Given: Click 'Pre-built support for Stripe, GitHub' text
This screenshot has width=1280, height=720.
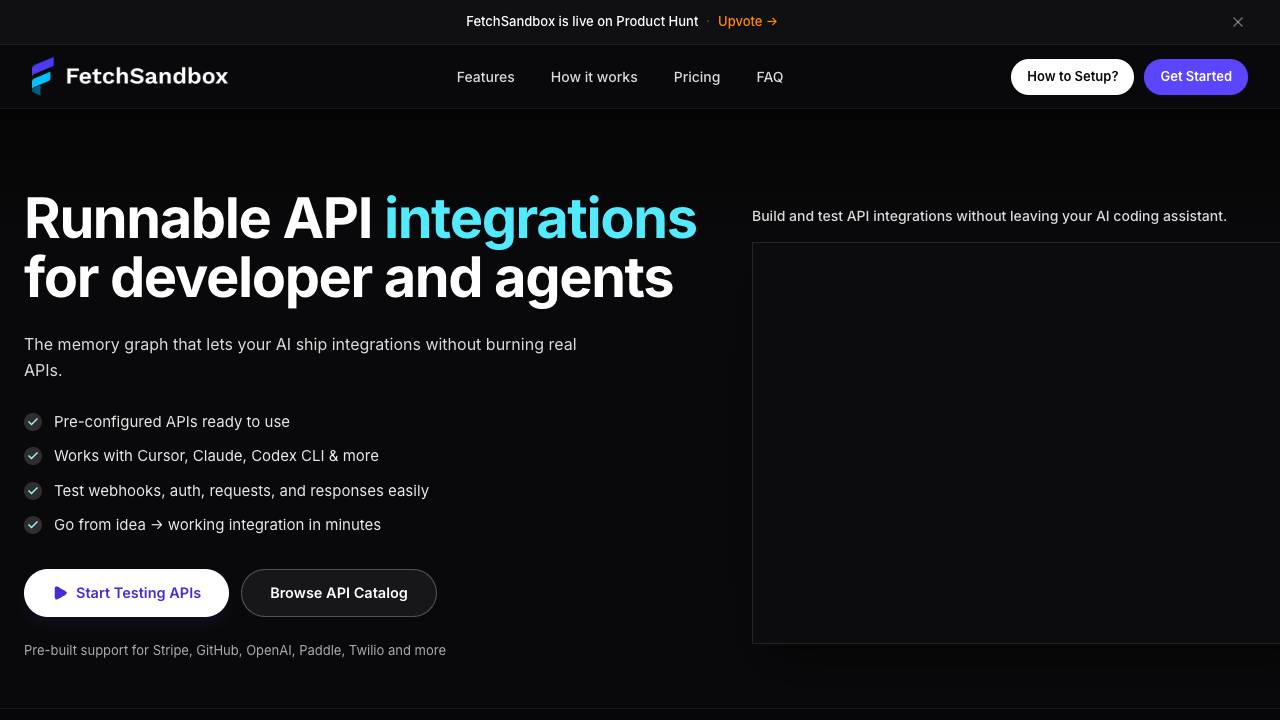Looking at the screenshot, I should (x=235, y=650).
